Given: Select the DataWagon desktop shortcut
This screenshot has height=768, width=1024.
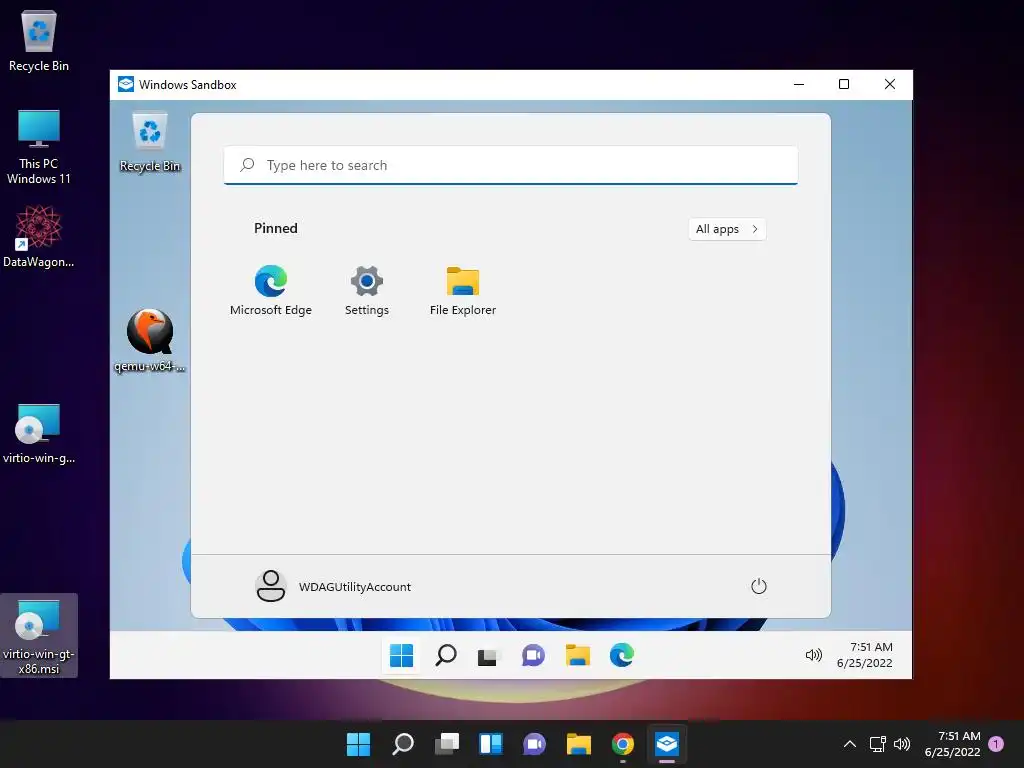Looking at the screenshot, I should 39,236.
